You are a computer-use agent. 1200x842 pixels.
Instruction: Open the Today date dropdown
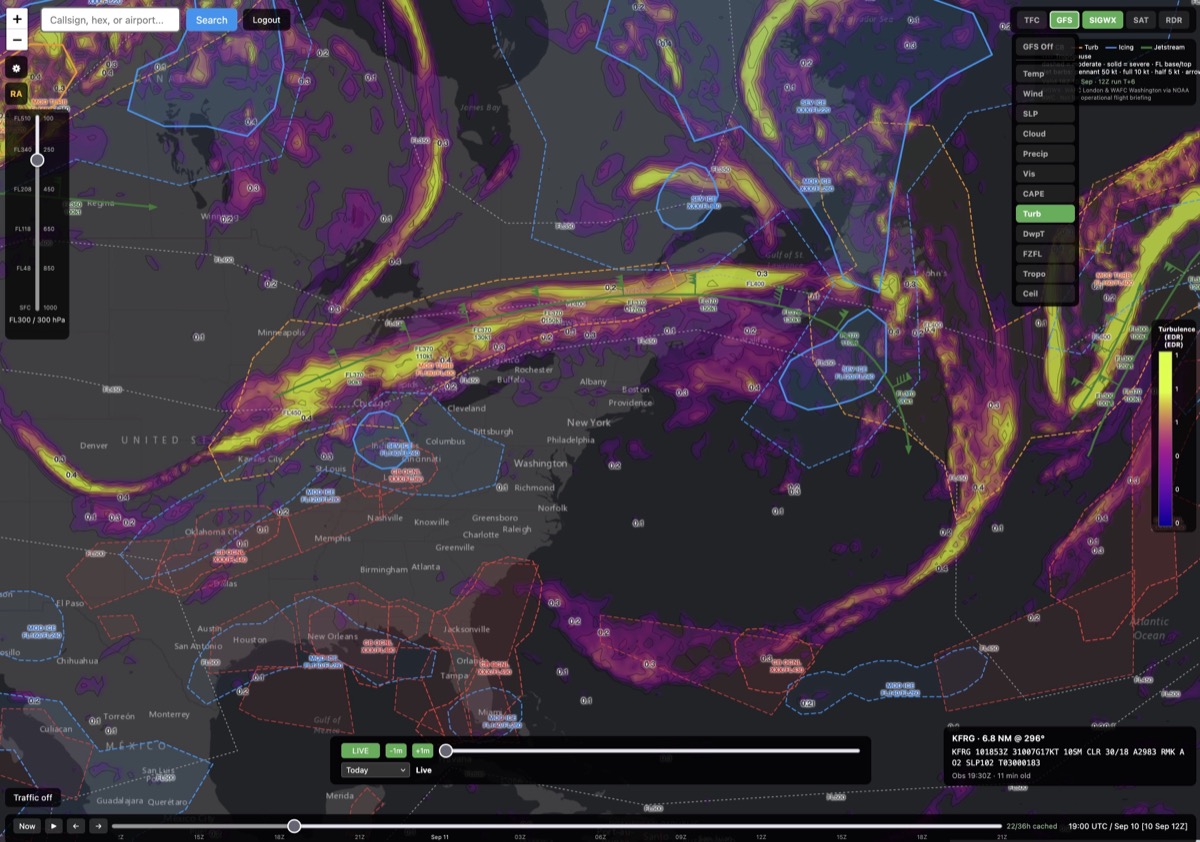click(375, 770)
